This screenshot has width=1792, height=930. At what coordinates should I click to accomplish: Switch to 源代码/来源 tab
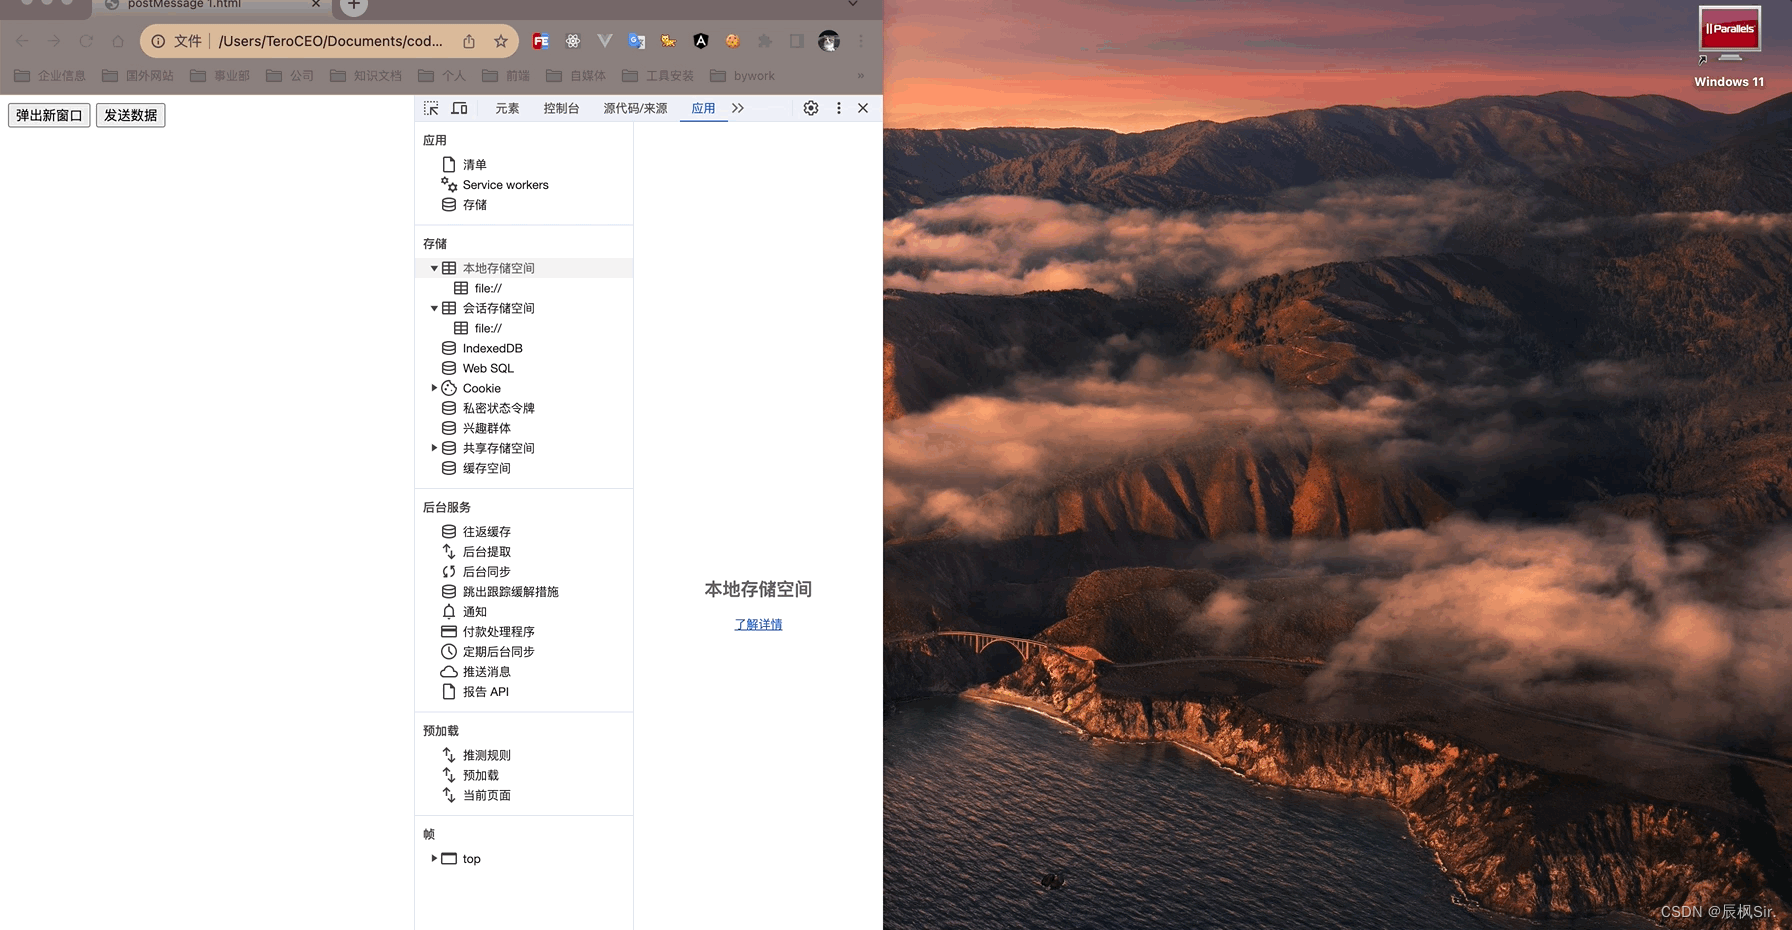(635, 108)
